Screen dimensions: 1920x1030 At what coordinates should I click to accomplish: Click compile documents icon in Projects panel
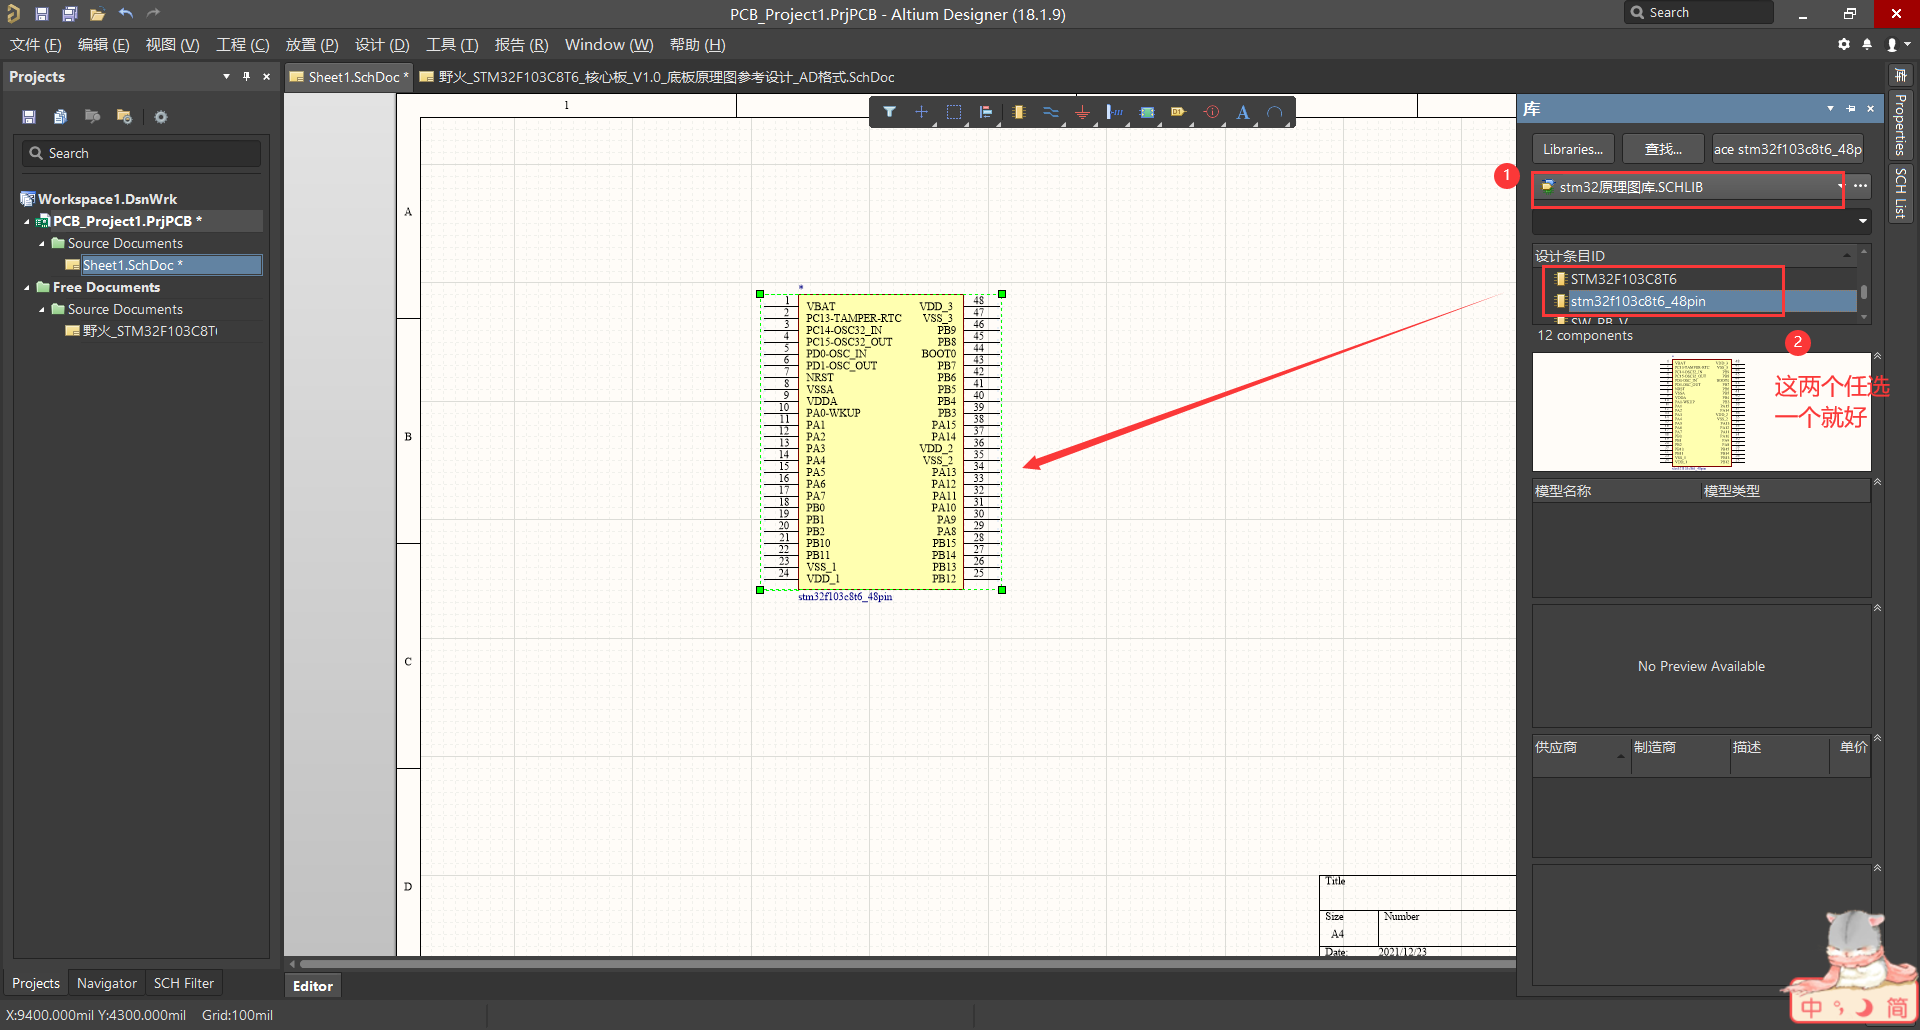click(60, 117)
